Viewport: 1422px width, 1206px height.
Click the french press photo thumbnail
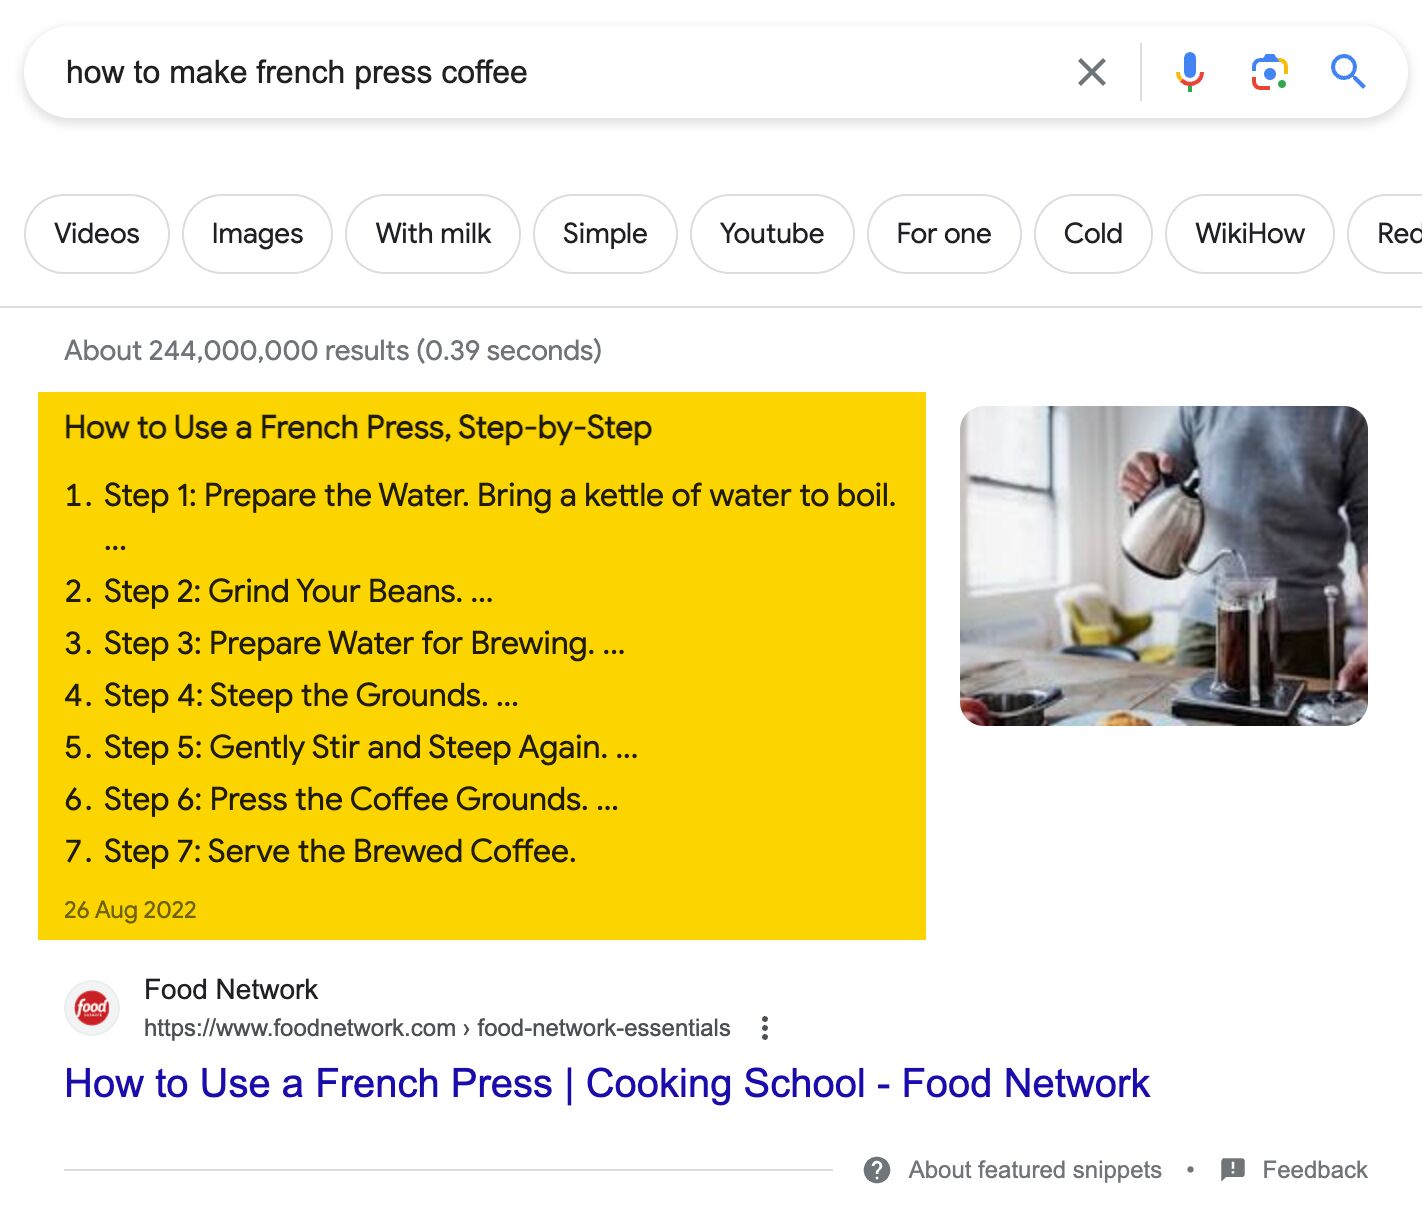[1164, 563]
